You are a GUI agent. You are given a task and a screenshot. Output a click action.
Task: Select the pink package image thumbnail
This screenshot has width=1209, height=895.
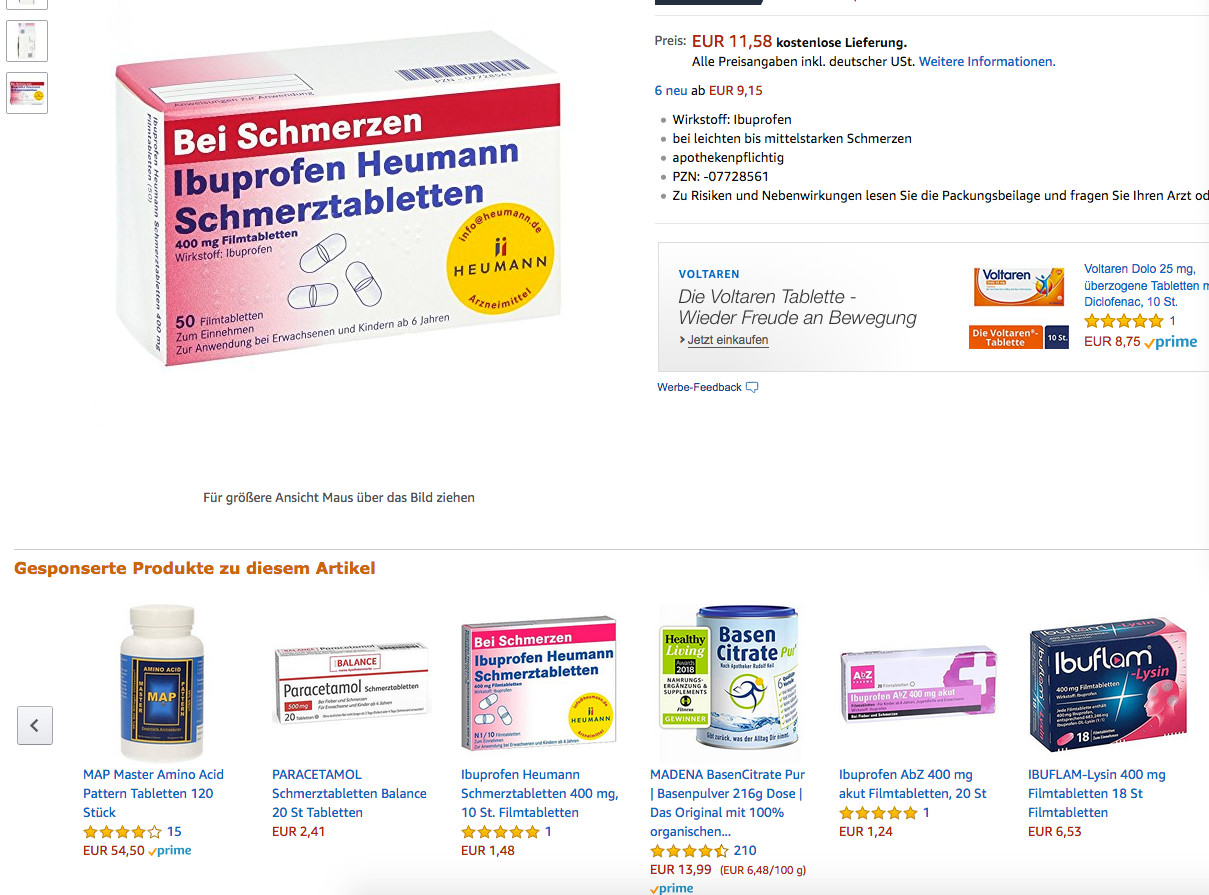tap(27, 93)
